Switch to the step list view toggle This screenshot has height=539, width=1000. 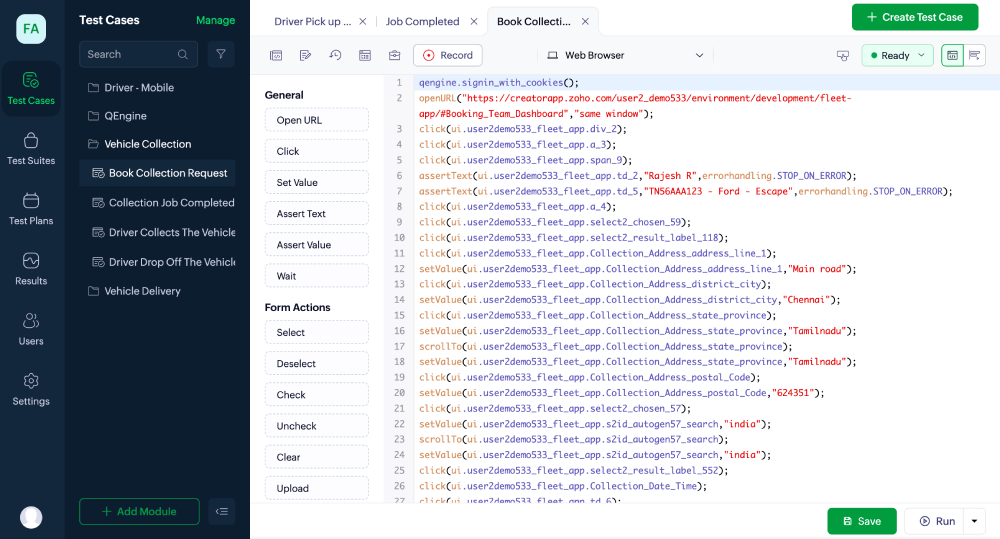(x=975, y=56)
